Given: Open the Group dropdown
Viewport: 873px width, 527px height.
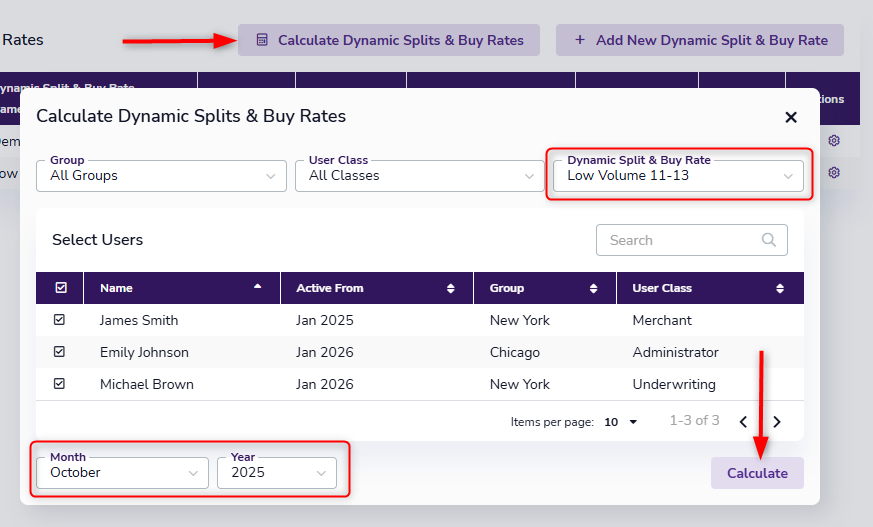Looking at the screenshot, I should (161, 175).
